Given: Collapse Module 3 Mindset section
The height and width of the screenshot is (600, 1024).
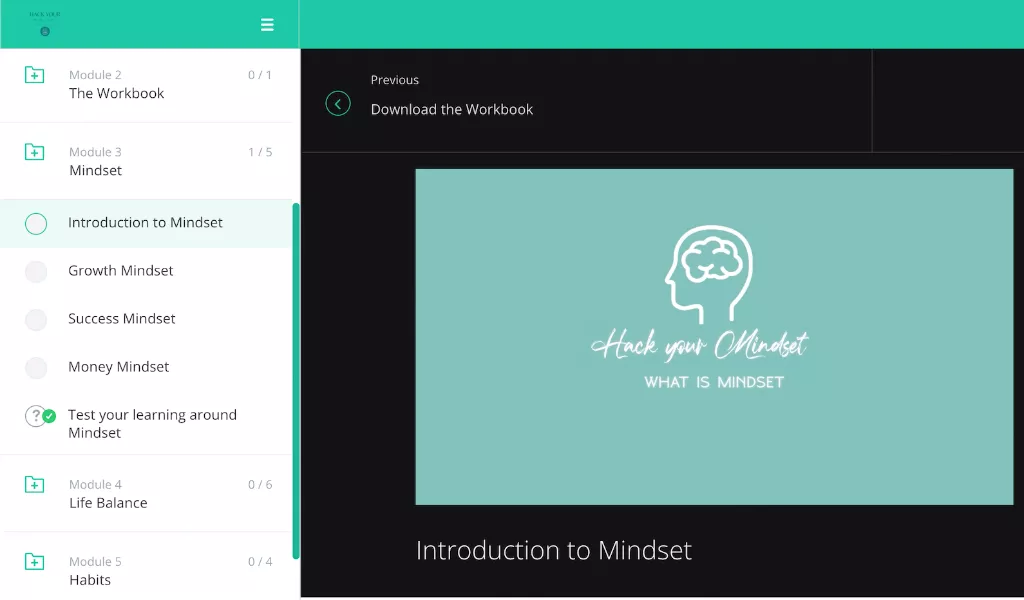Looking at the screenshot, I should (146, 161).
